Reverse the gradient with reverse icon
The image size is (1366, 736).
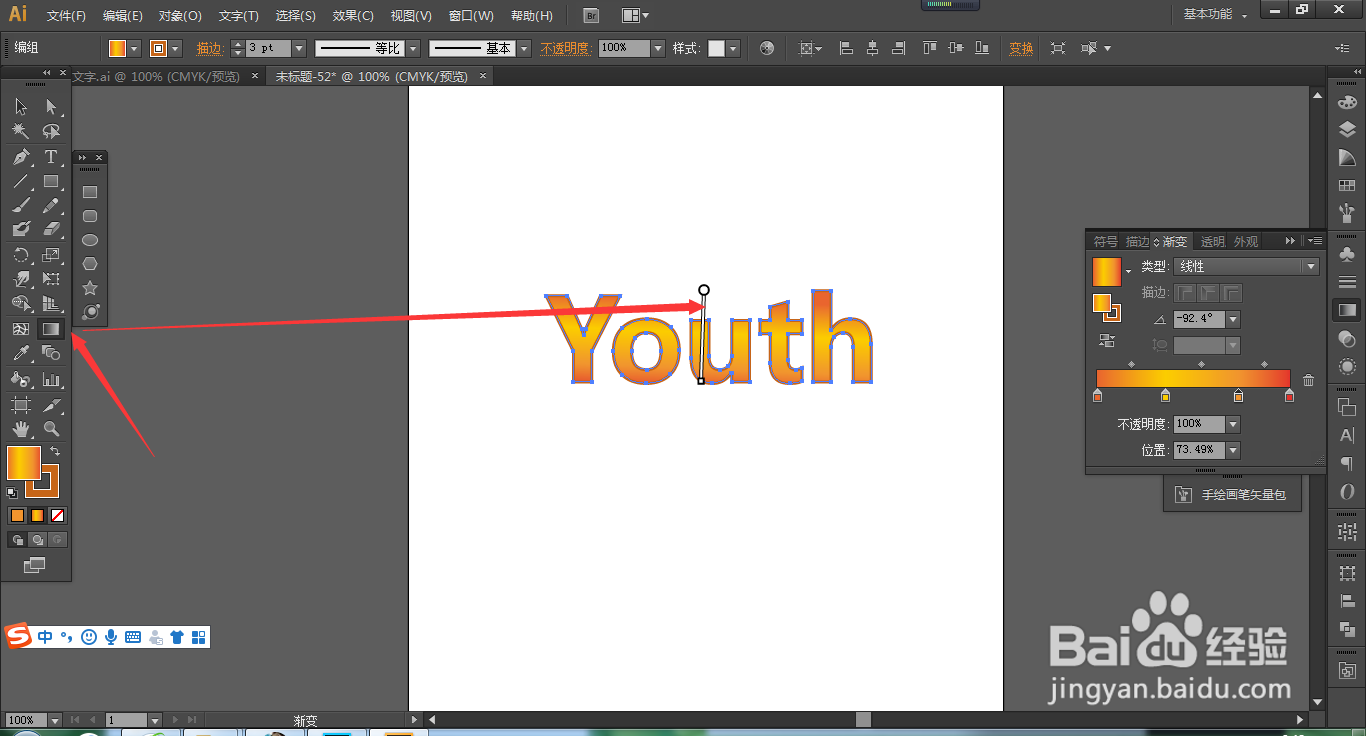coord(1107,341)
